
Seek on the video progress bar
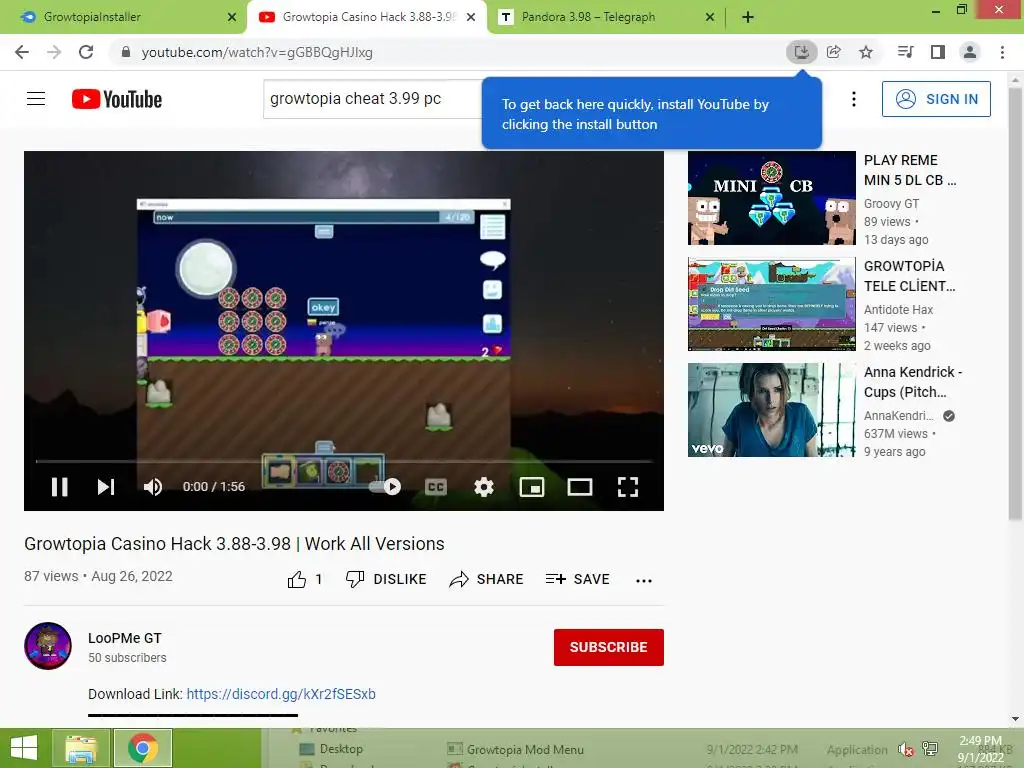344,461
